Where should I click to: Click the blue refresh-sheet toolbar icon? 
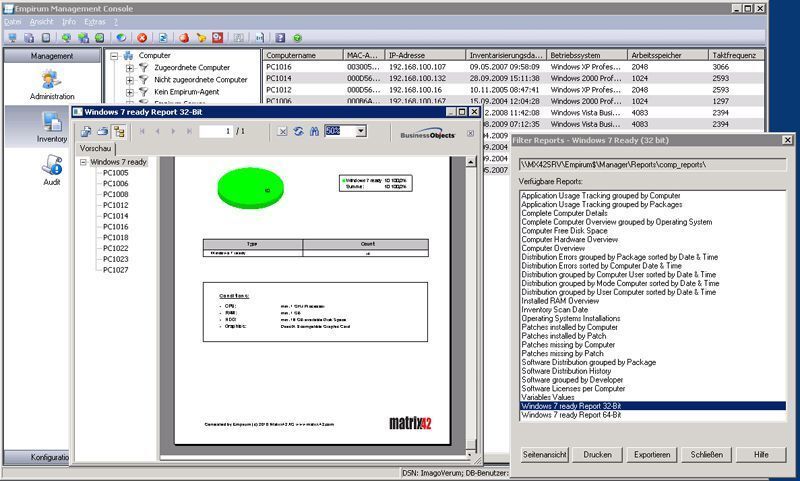point(163,38)
